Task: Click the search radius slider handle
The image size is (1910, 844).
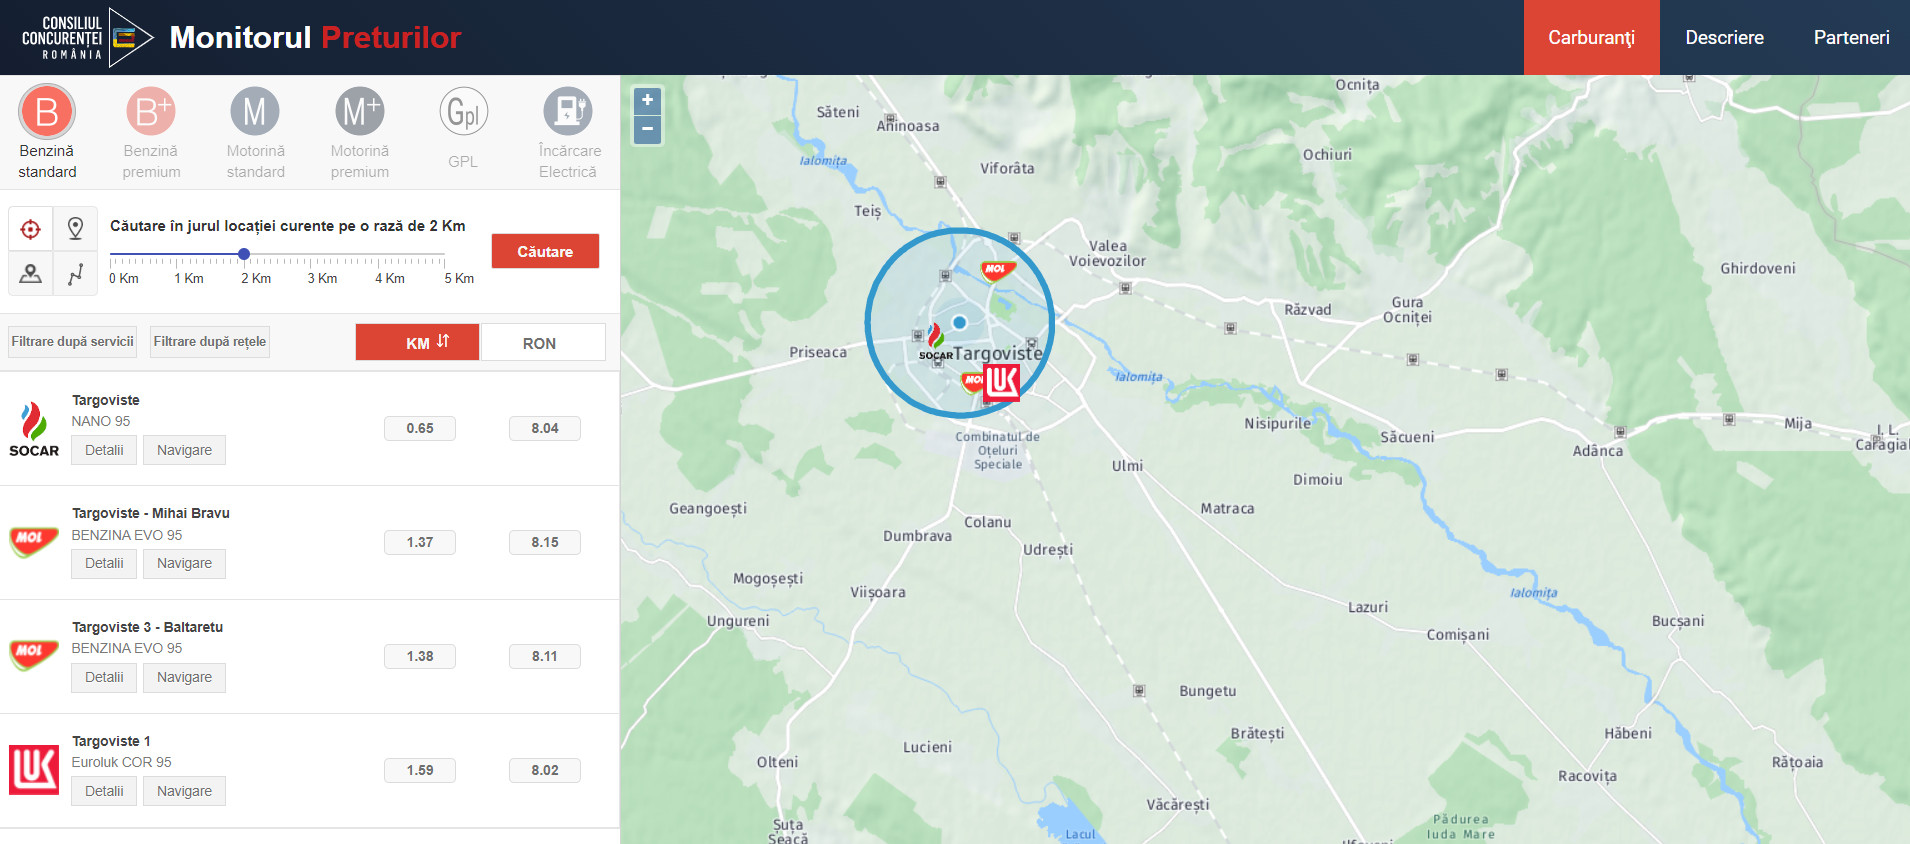Action: pos(244,254)
